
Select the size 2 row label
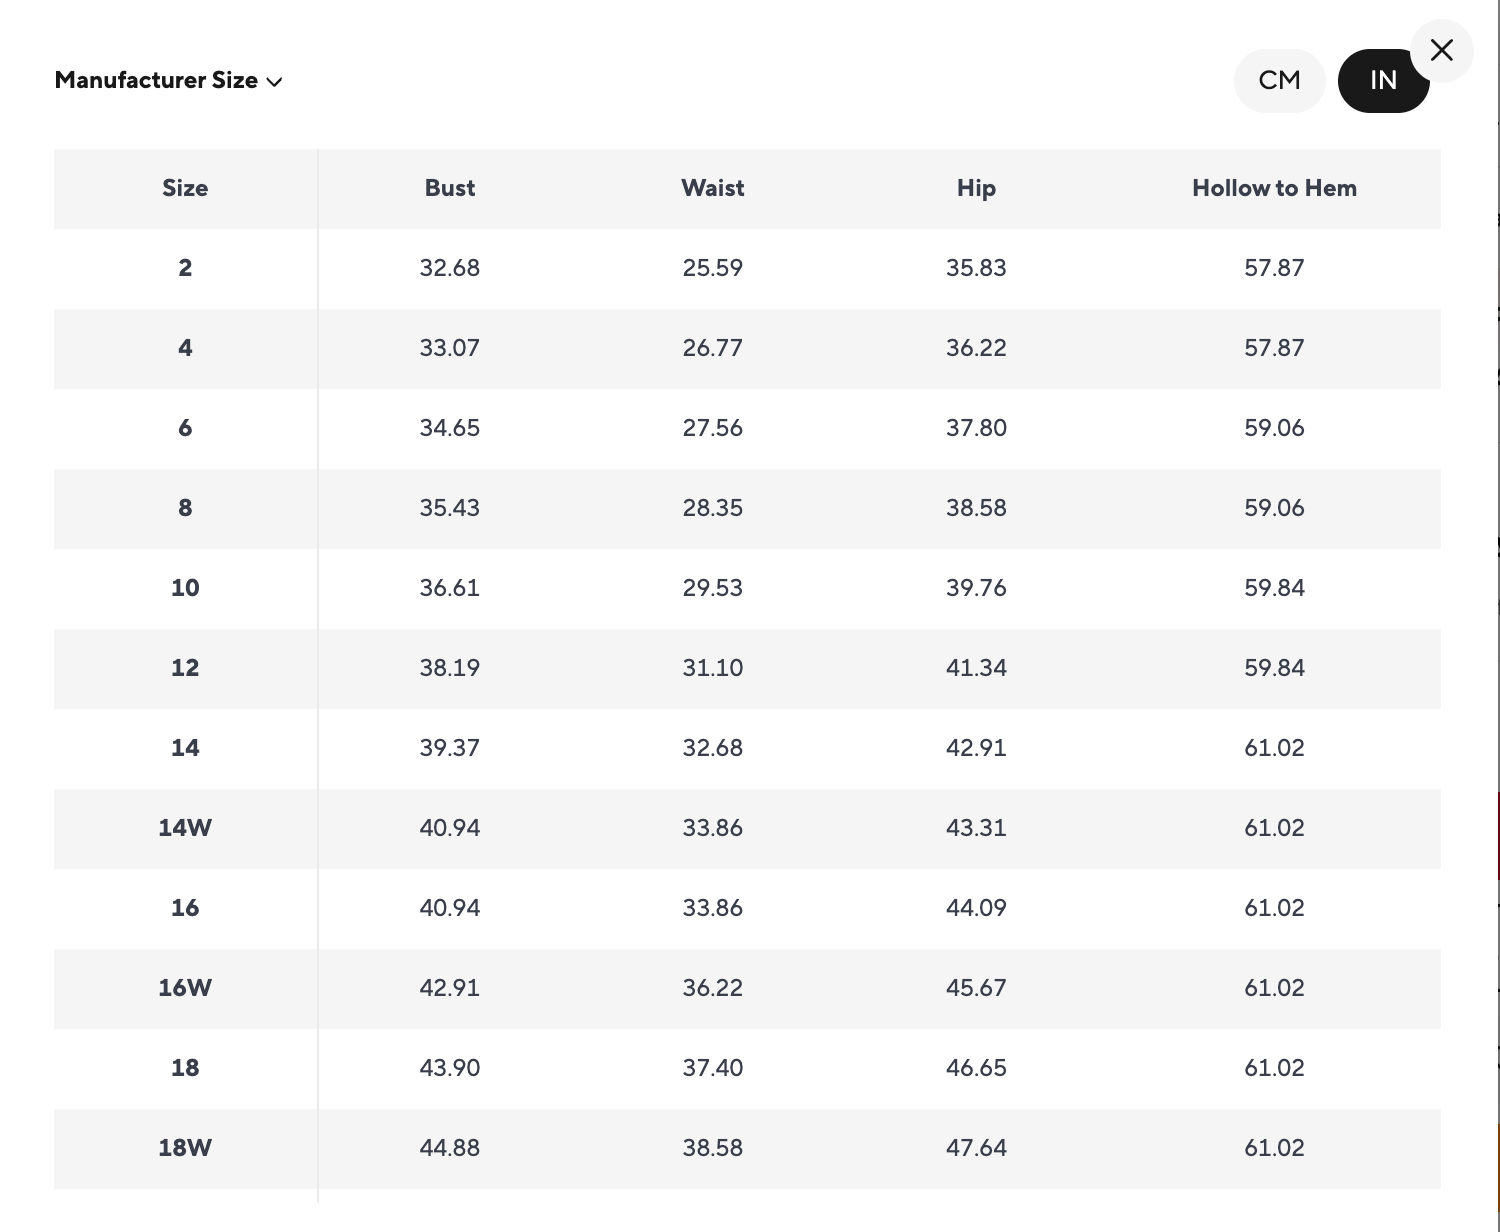[185, 268]
